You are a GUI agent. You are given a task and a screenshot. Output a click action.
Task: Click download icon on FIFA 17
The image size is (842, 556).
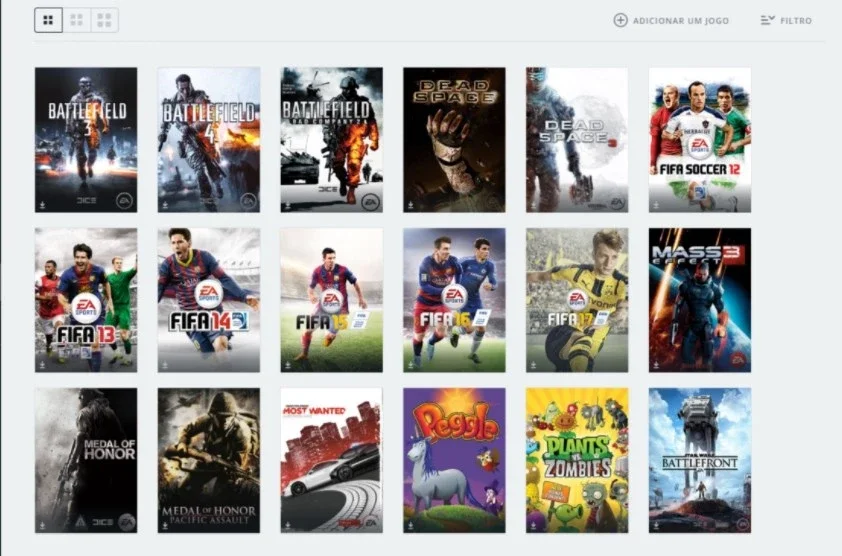tap(533, 365)
